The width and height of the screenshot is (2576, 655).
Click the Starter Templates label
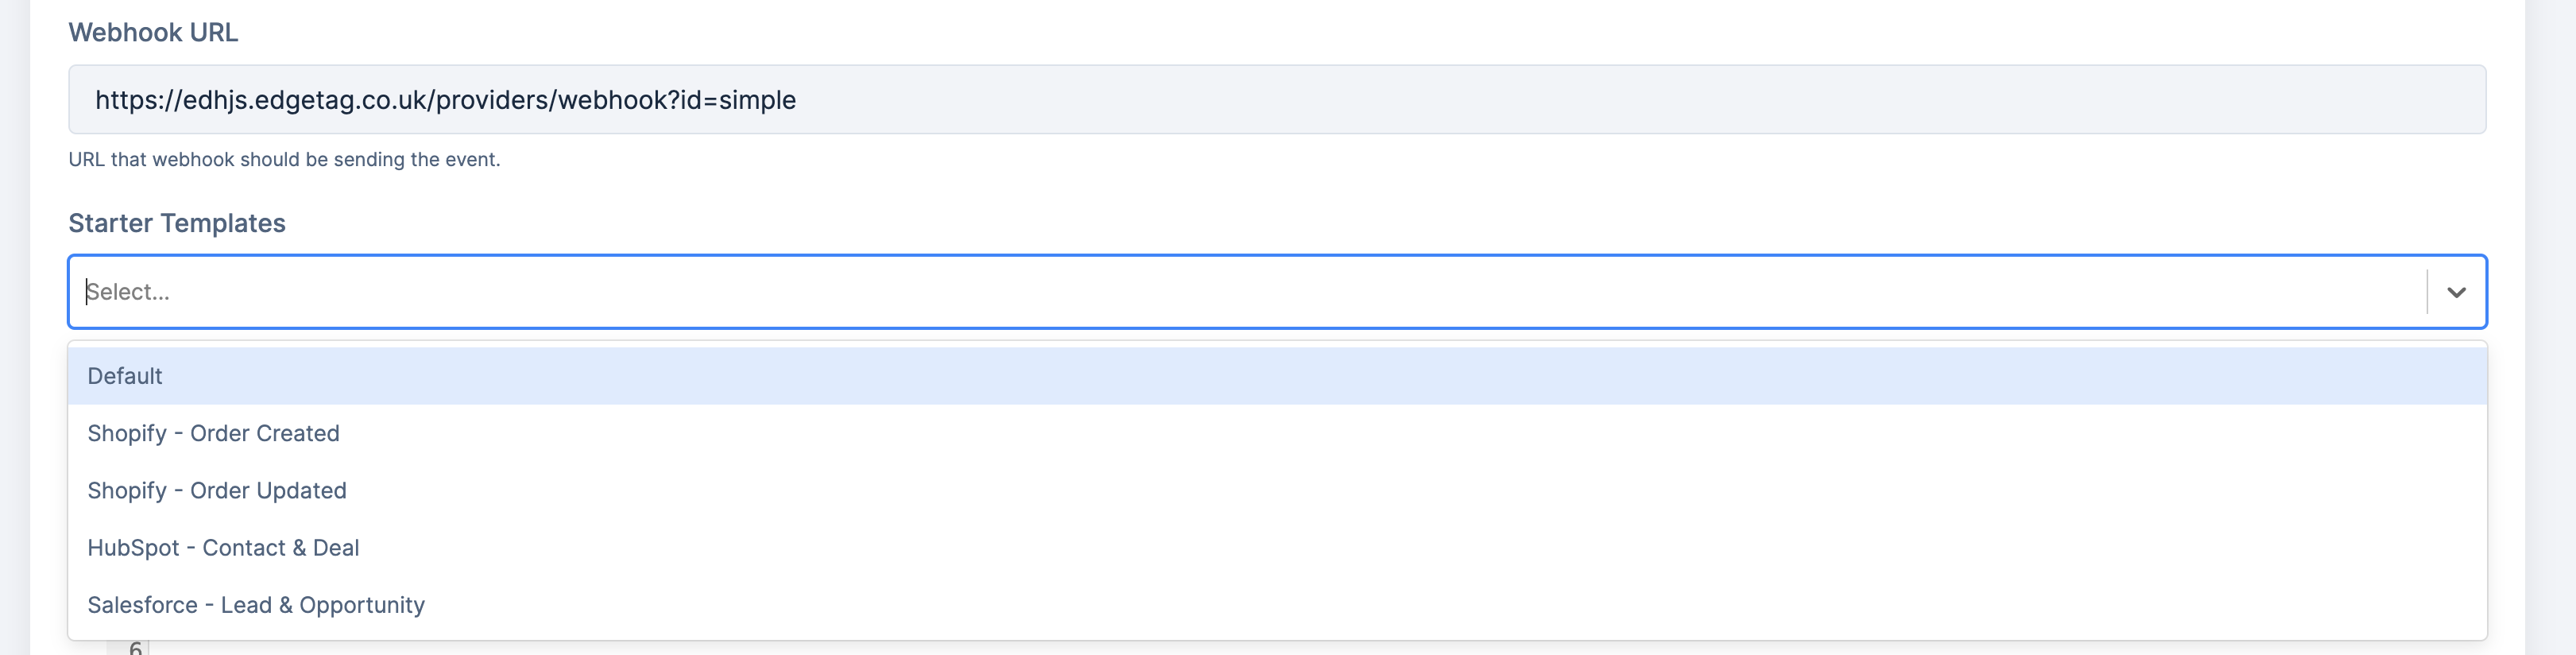[x=177, y=223]
